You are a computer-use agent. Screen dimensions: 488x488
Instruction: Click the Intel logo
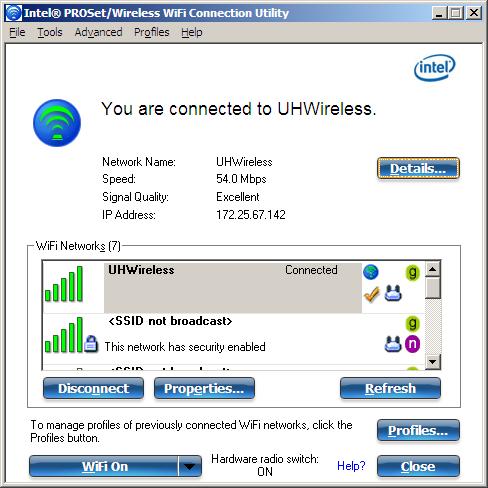tap(435, 68)
